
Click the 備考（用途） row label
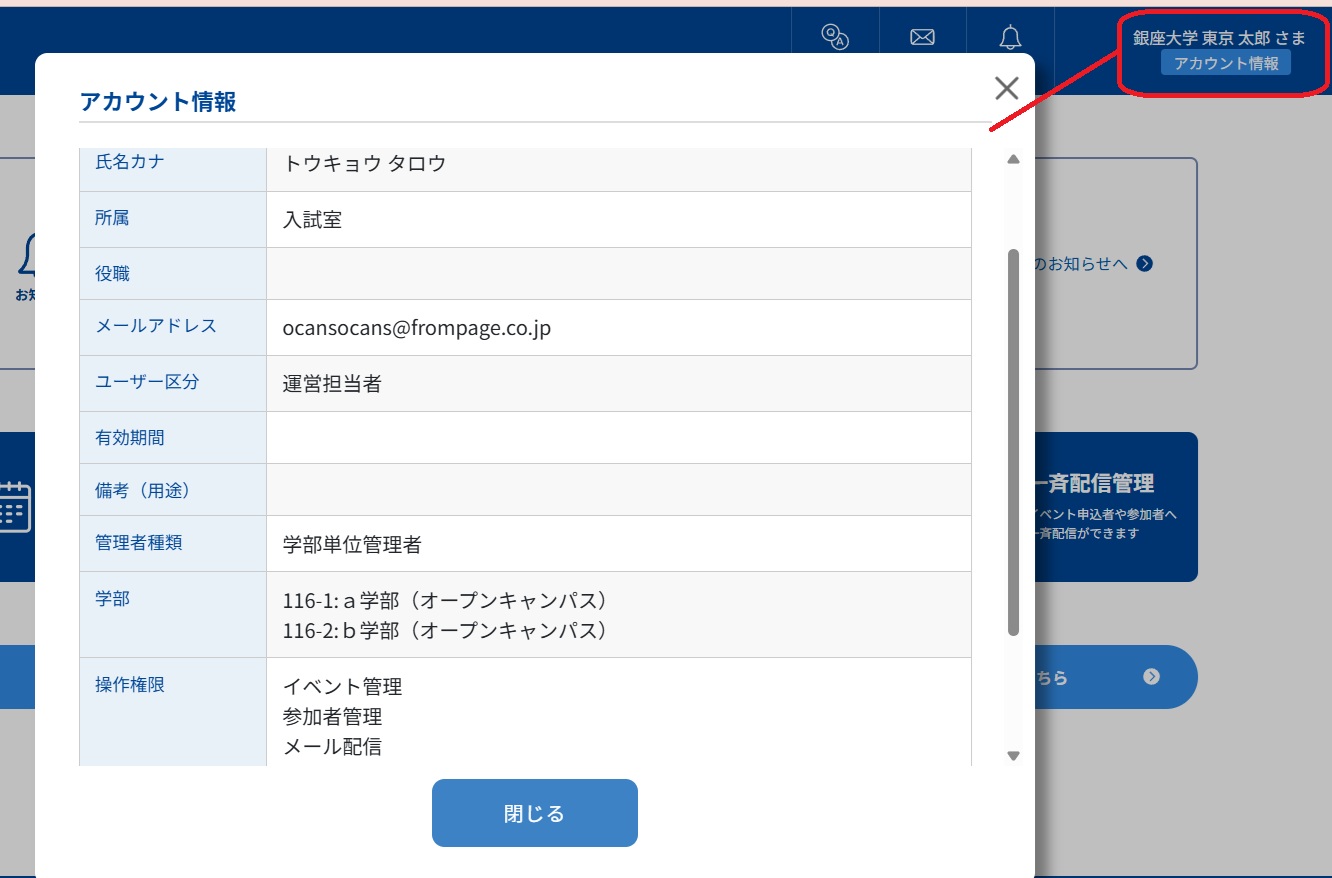[x=143, y=490]
